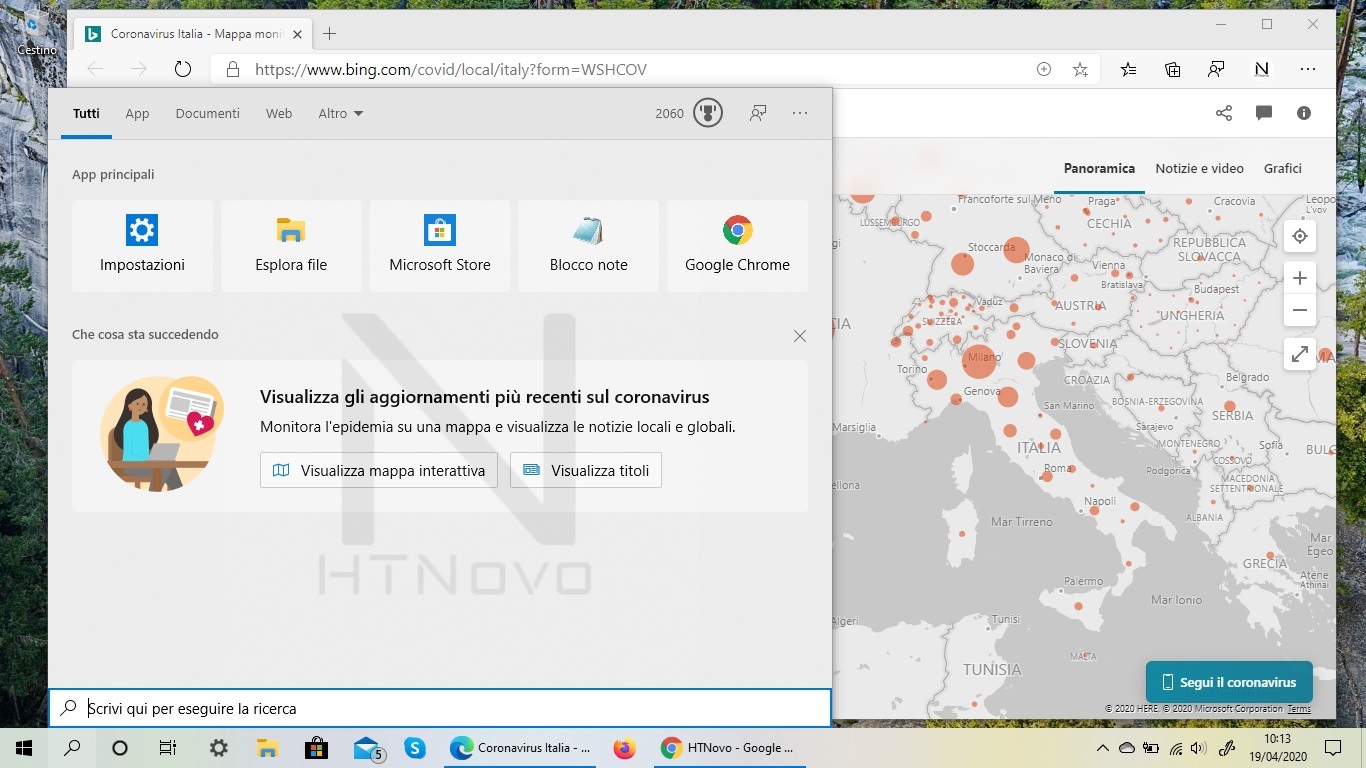Open a new Edge tab
This screenshot has width=1366, height=768.
pyautogui.click(x=329, y=33)
